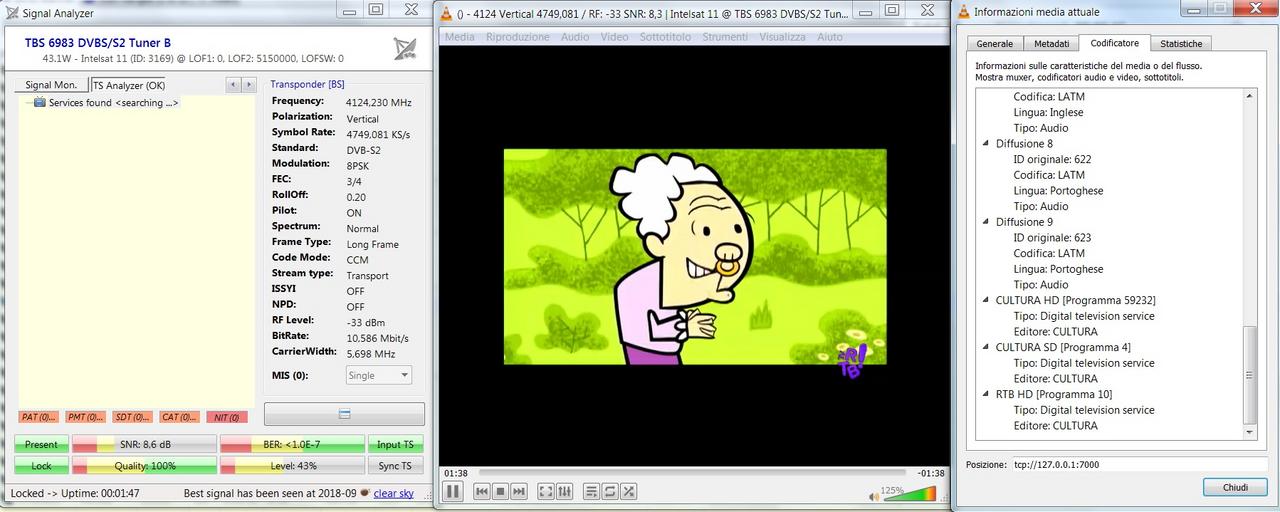Click the PAT (0) indicator
This screenshot has height=512, width=1280.
coord(36,417)
